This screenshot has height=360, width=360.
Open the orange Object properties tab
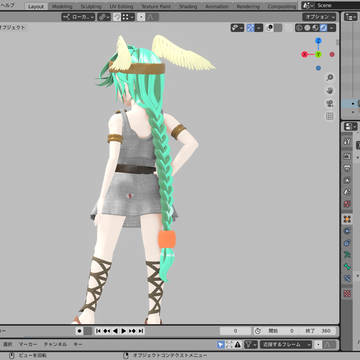click(347, 219)
